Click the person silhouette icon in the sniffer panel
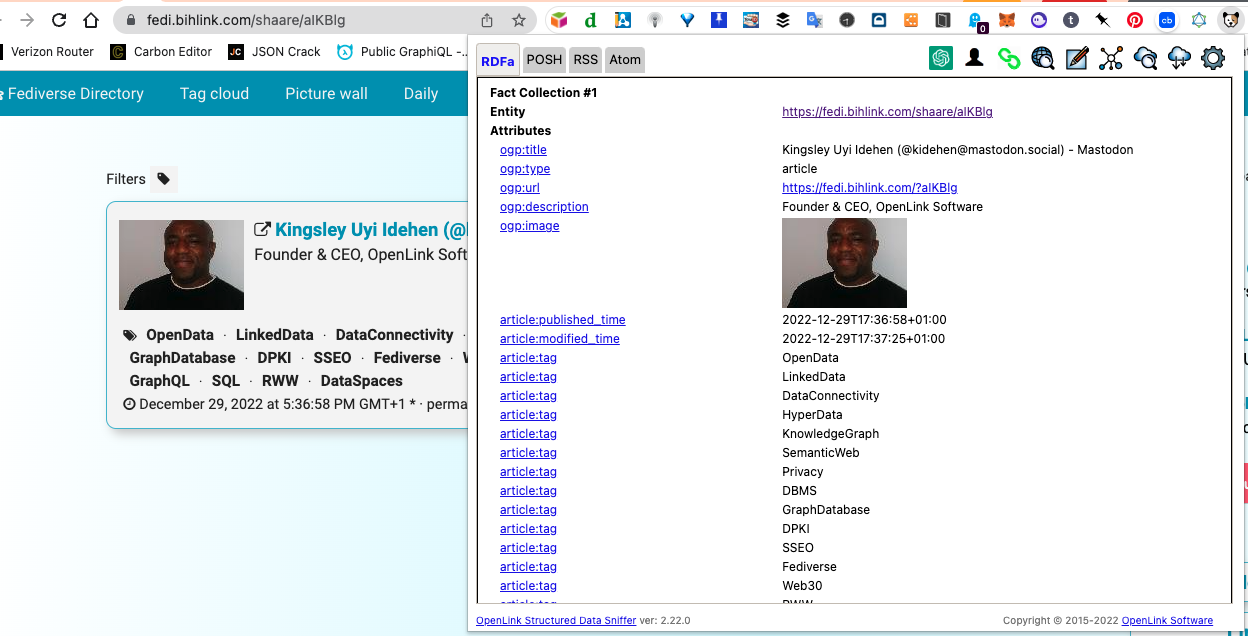1248x636 pixels. (x=974, y=59)
